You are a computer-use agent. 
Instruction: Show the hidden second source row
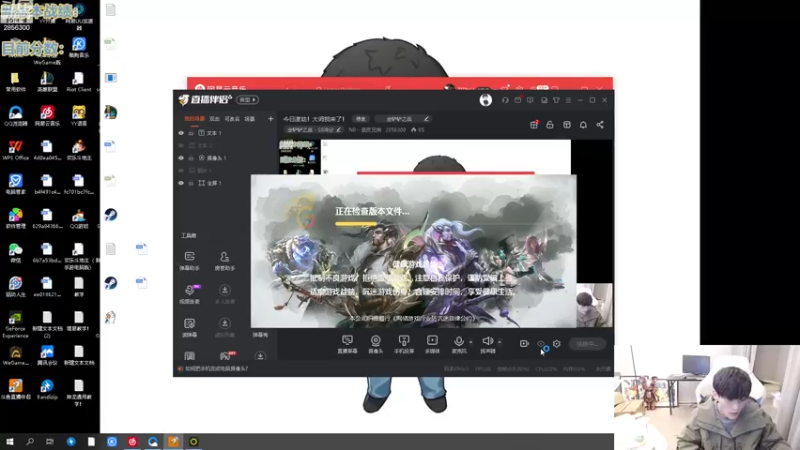point(181,145)
